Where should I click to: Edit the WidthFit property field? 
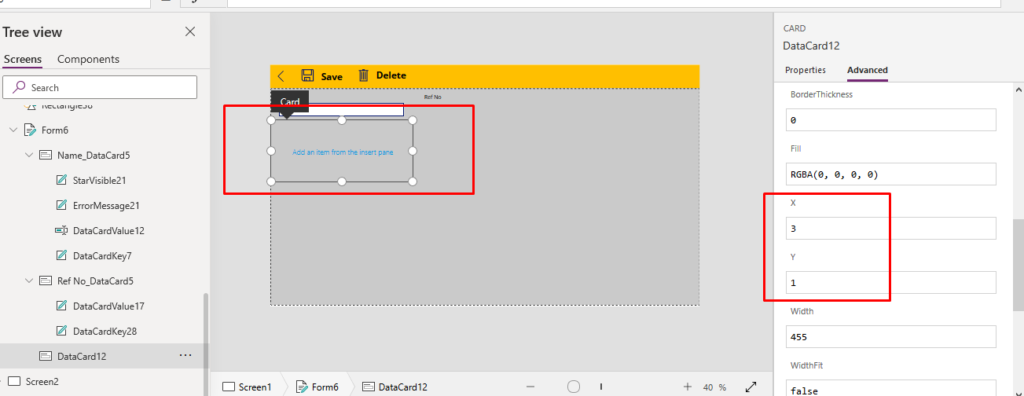coord(891,388)
